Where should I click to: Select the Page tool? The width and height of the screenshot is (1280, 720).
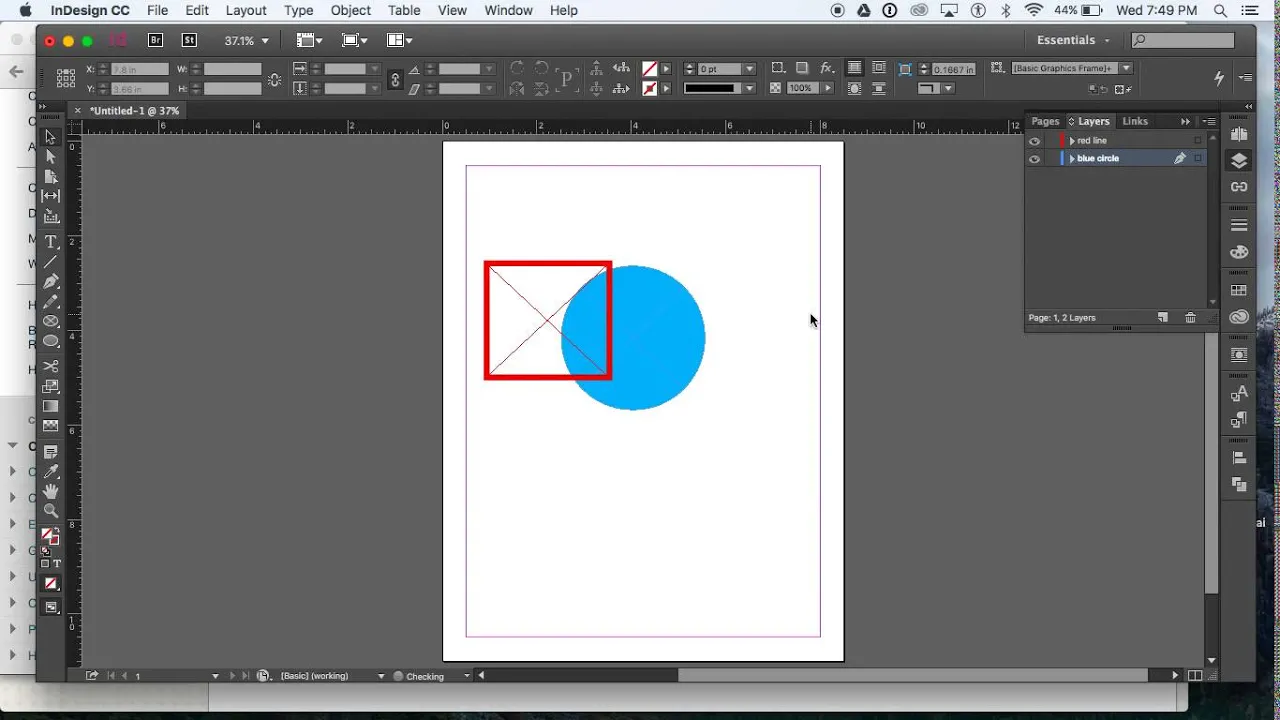[x=50, y=176]
